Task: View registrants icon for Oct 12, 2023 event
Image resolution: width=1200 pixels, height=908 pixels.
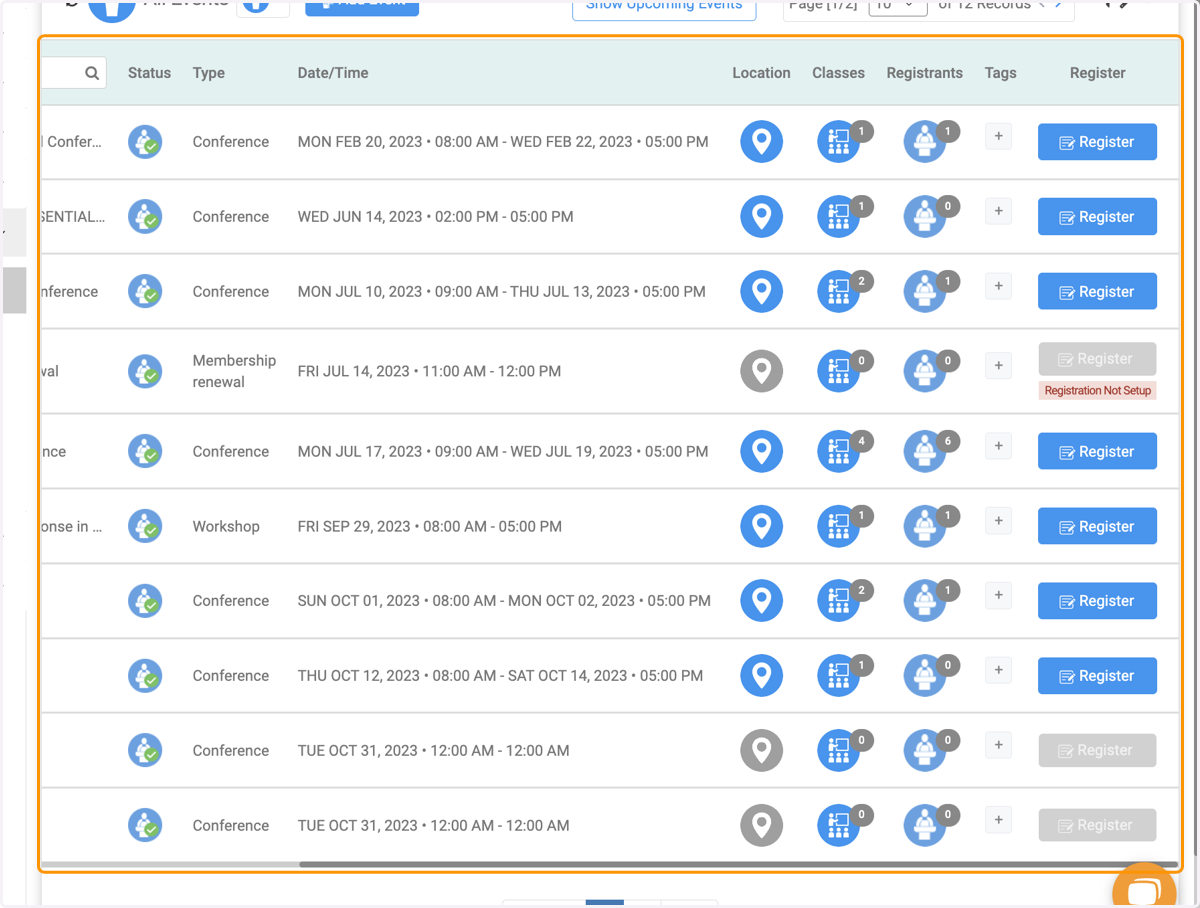Action: tap(924, 676)
